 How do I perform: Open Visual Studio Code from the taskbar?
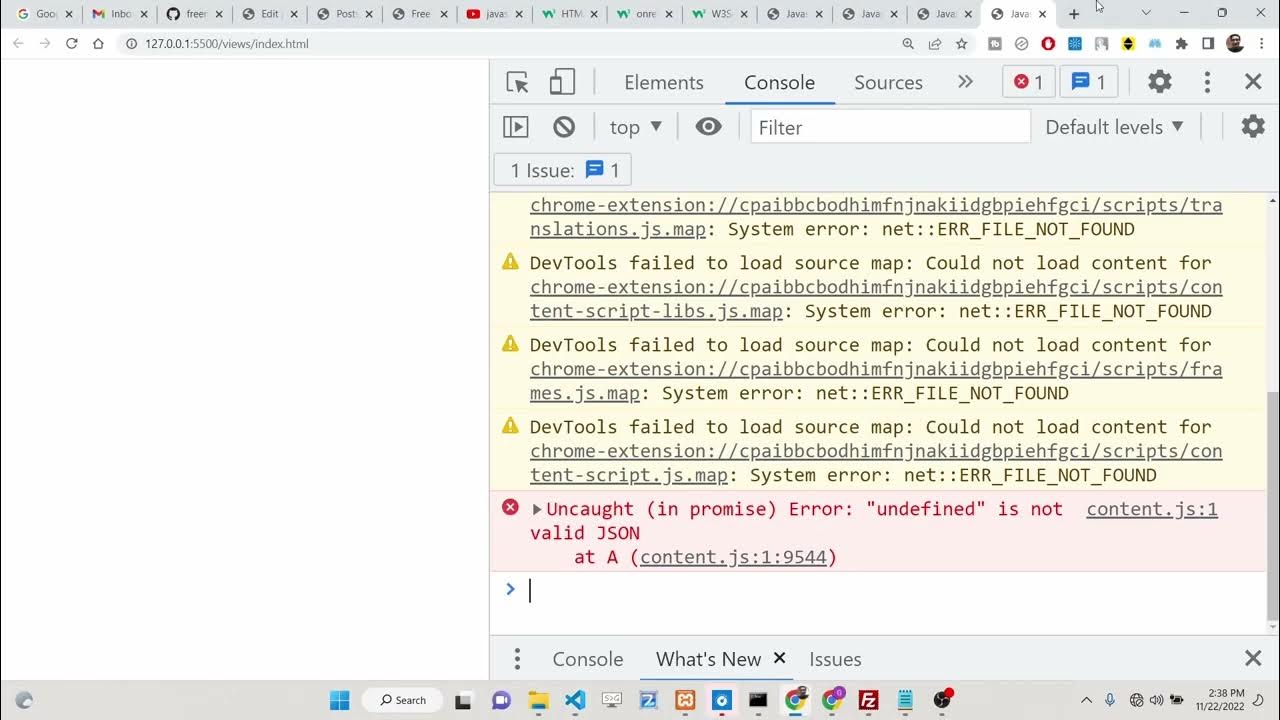pos(575,700)
